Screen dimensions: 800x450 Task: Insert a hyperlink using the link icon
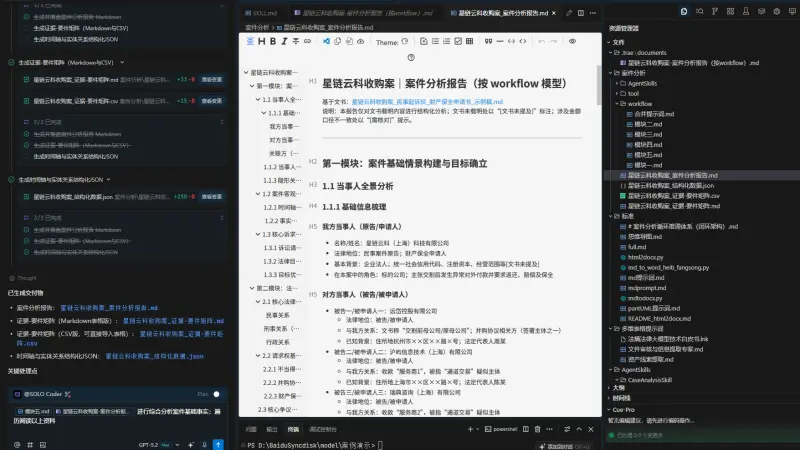[x=307, y=41]
